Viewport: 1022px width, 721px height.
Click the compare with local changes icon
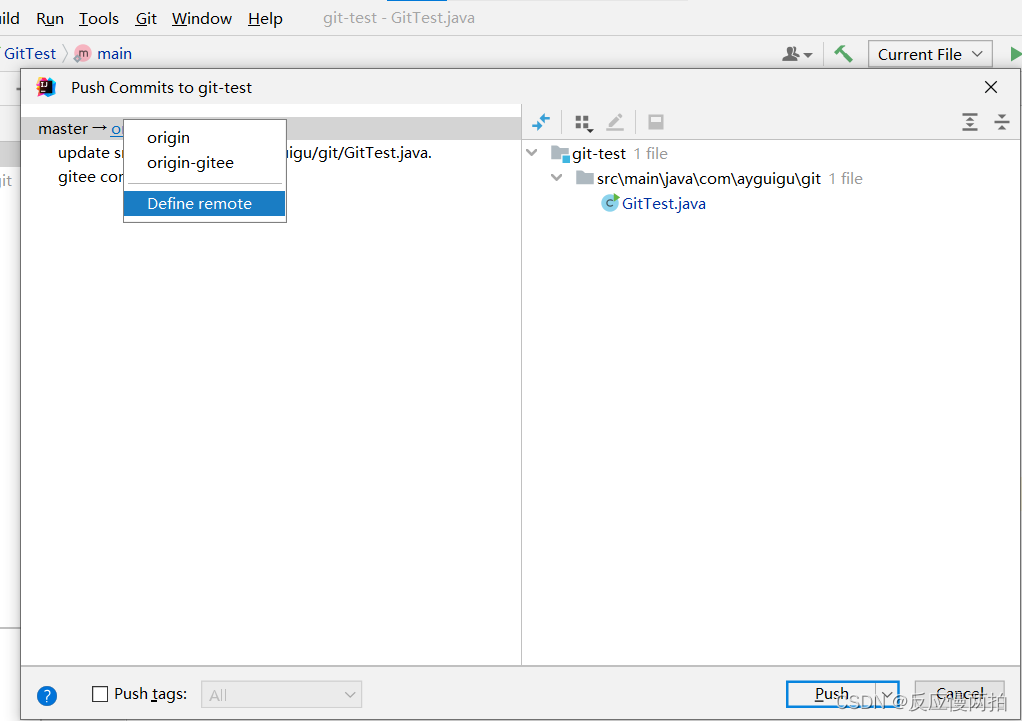pyautogui.click(x=541, y=122)
